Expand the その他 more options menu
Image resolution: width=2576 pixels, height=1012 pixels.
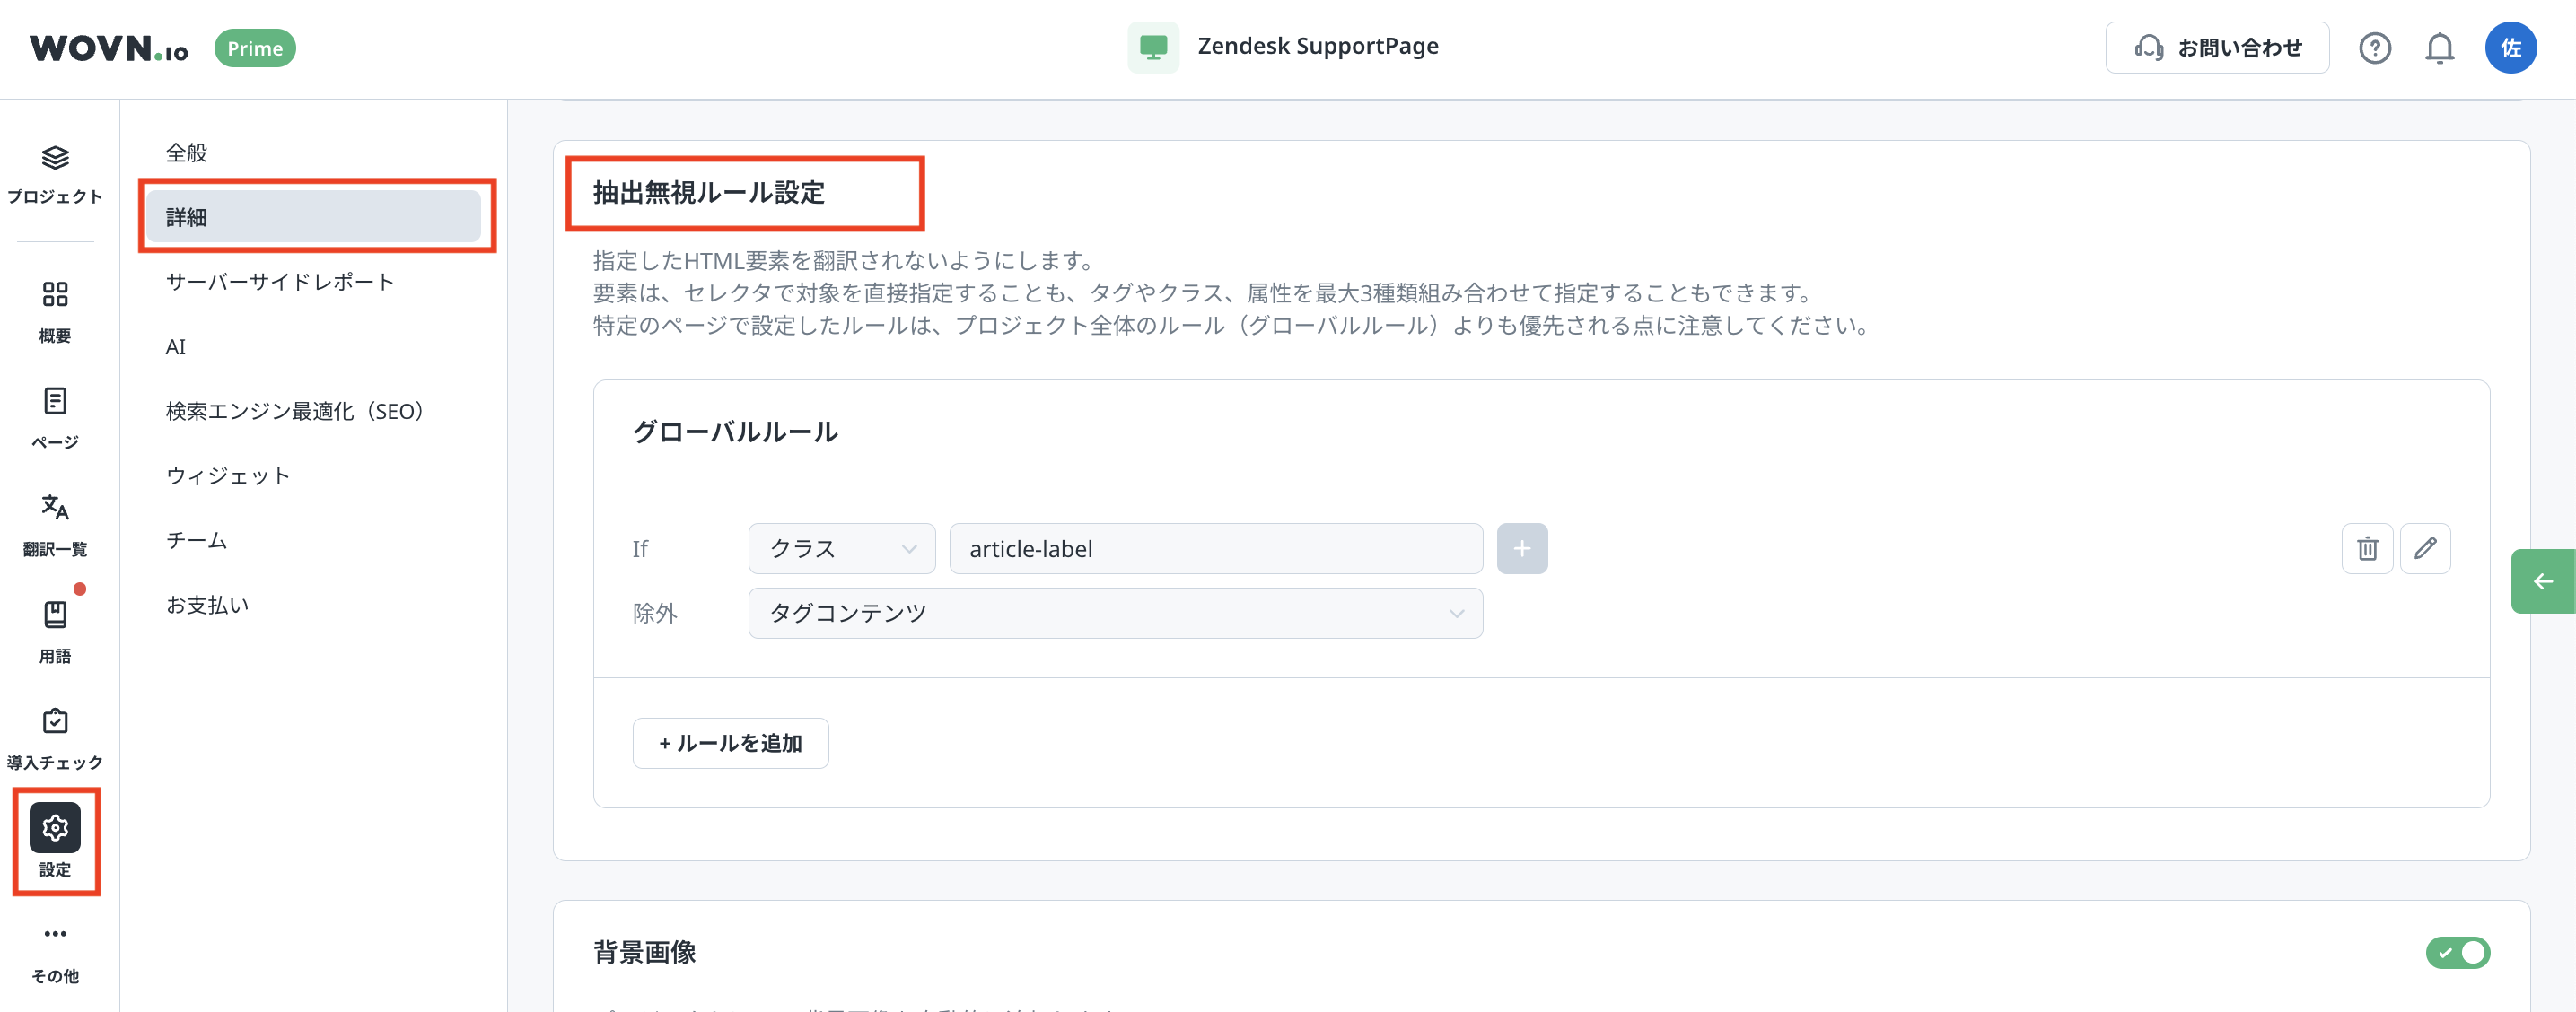pyautogui.click(x=55, y=934)
